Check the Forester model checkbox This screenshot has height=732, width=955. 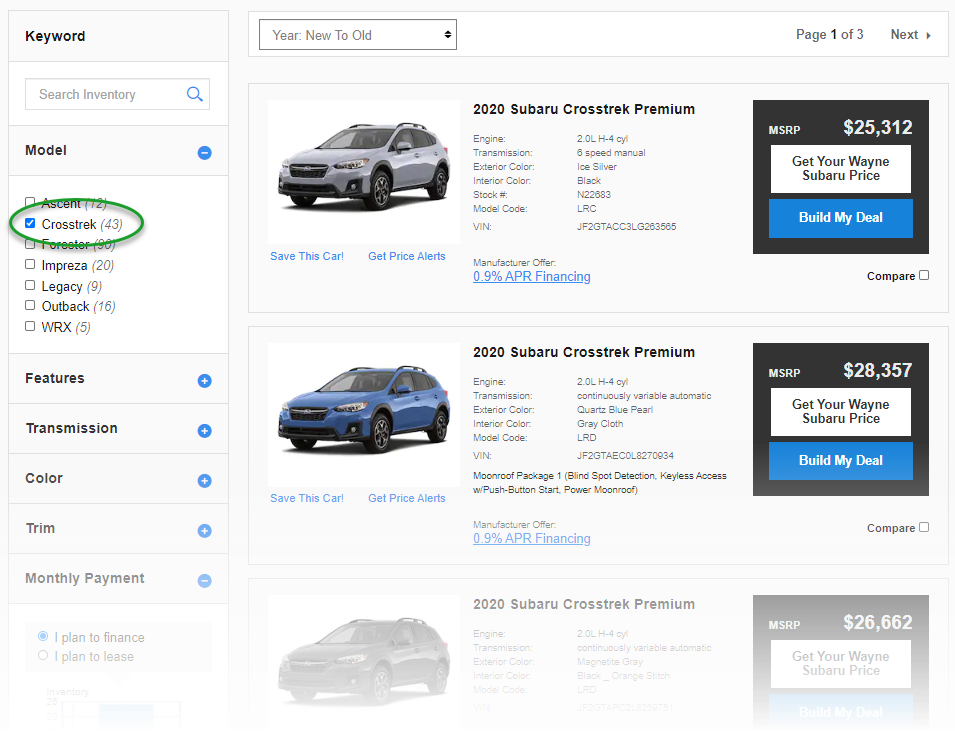coord(30,244)
